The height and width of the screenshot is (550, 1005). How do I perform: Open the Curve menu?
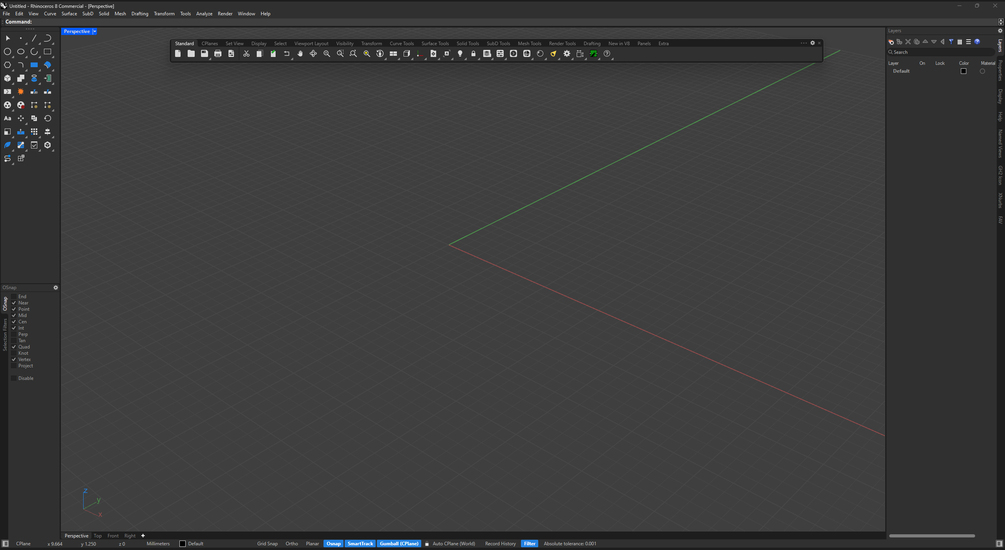click(x=50, y=13)
